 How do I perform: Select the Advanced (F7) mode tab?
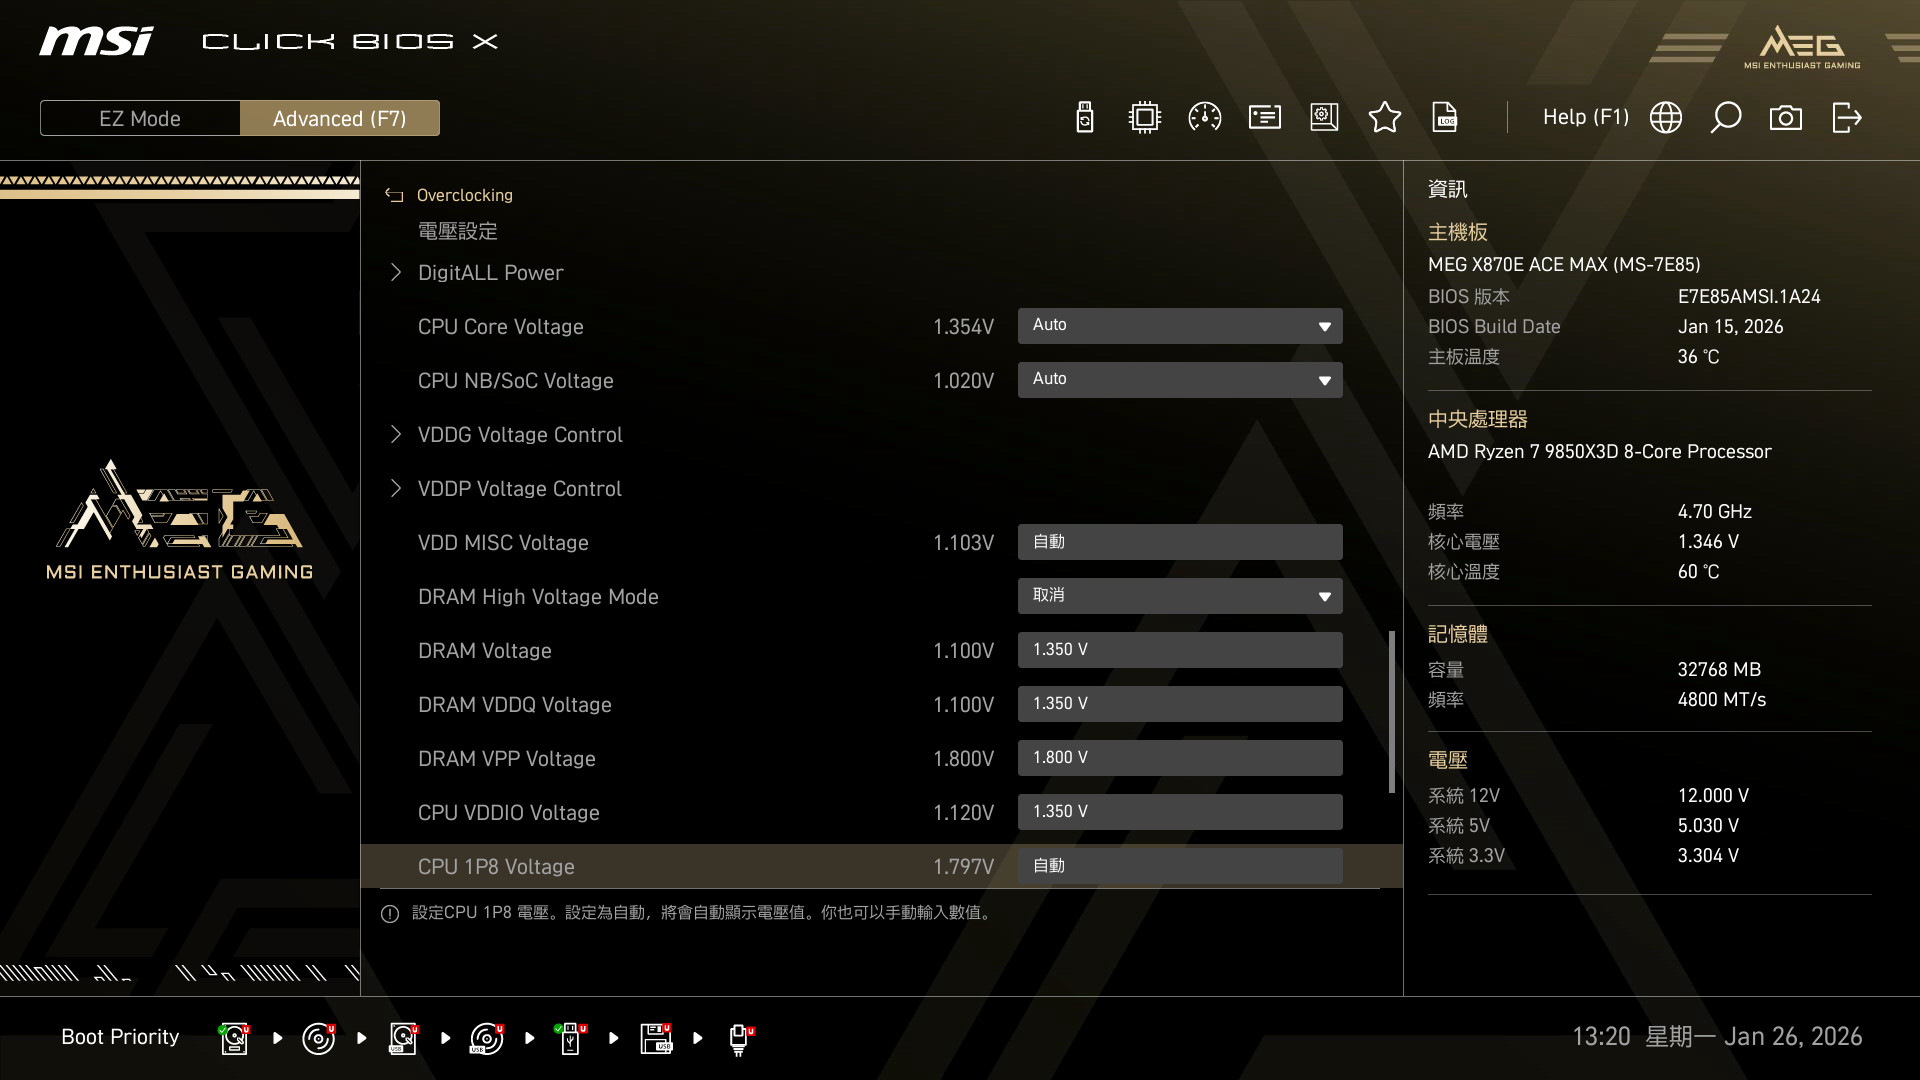tap(339, 118)
